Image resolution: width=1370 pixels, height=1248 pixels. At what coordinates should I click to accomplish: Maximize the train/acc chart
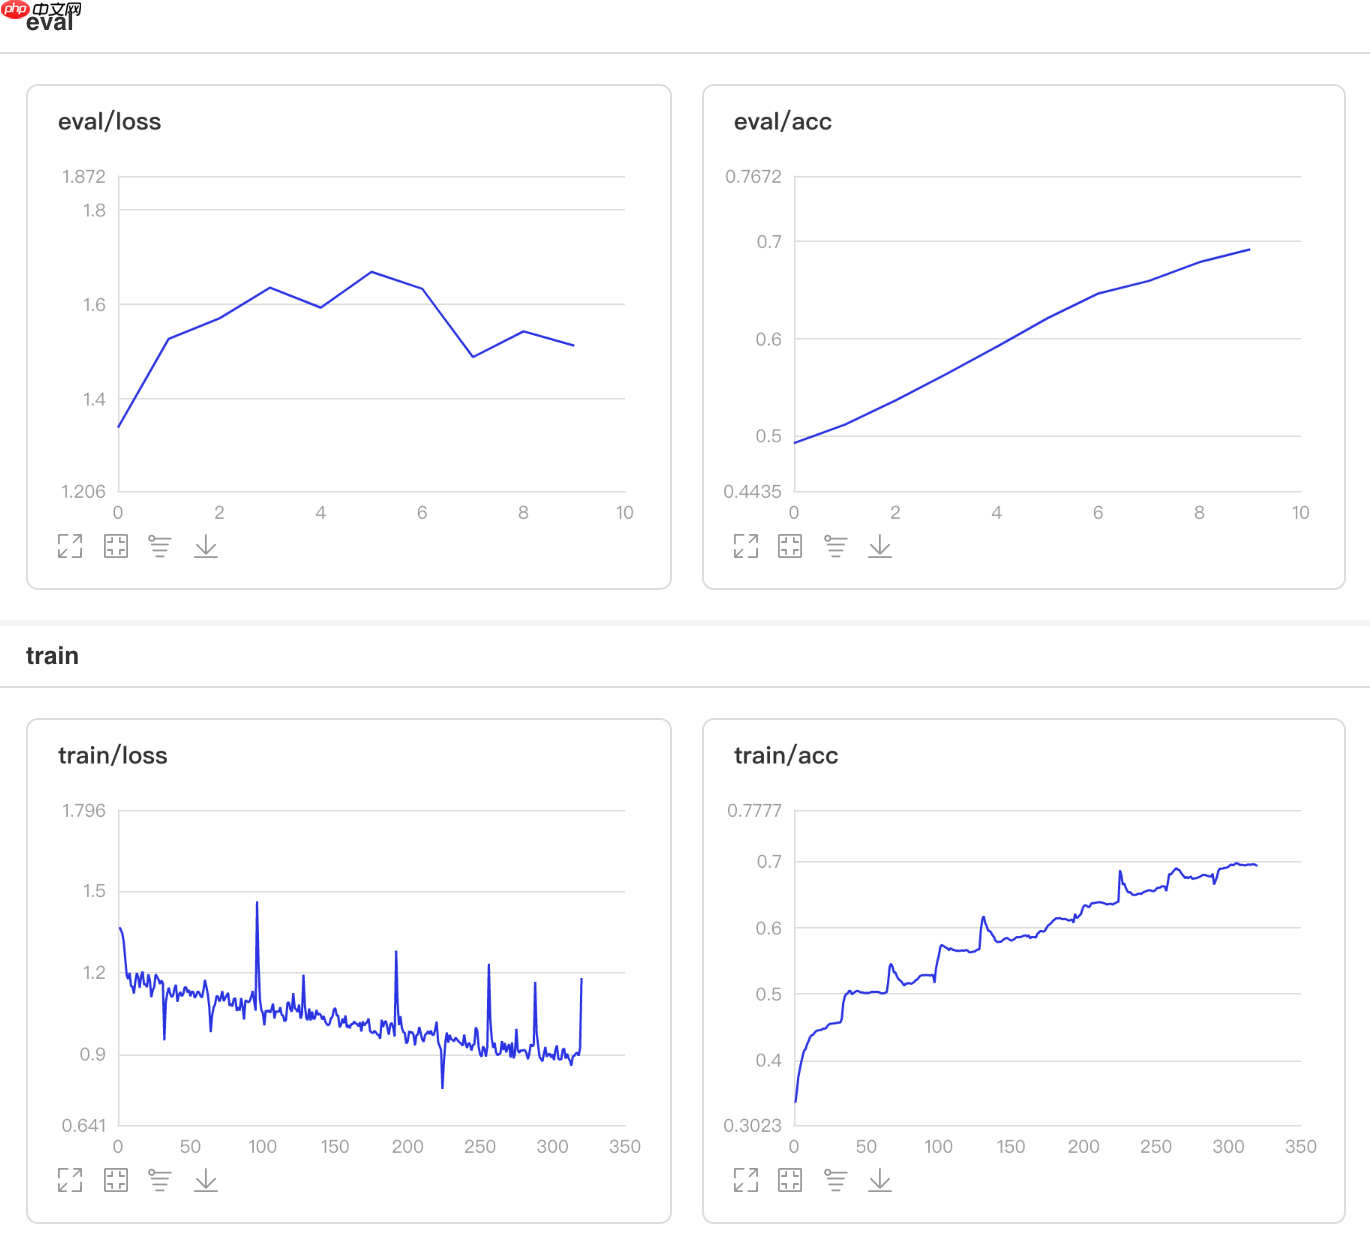(x=746, y=1180)
